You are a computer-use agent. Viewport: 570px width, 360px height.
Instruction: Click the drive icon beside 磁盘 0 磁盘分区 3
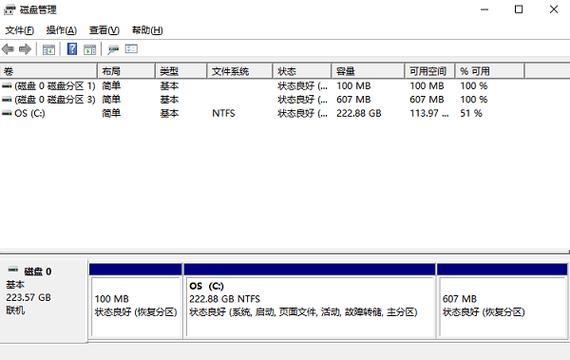pyautogui.click(x=7, y=100)
